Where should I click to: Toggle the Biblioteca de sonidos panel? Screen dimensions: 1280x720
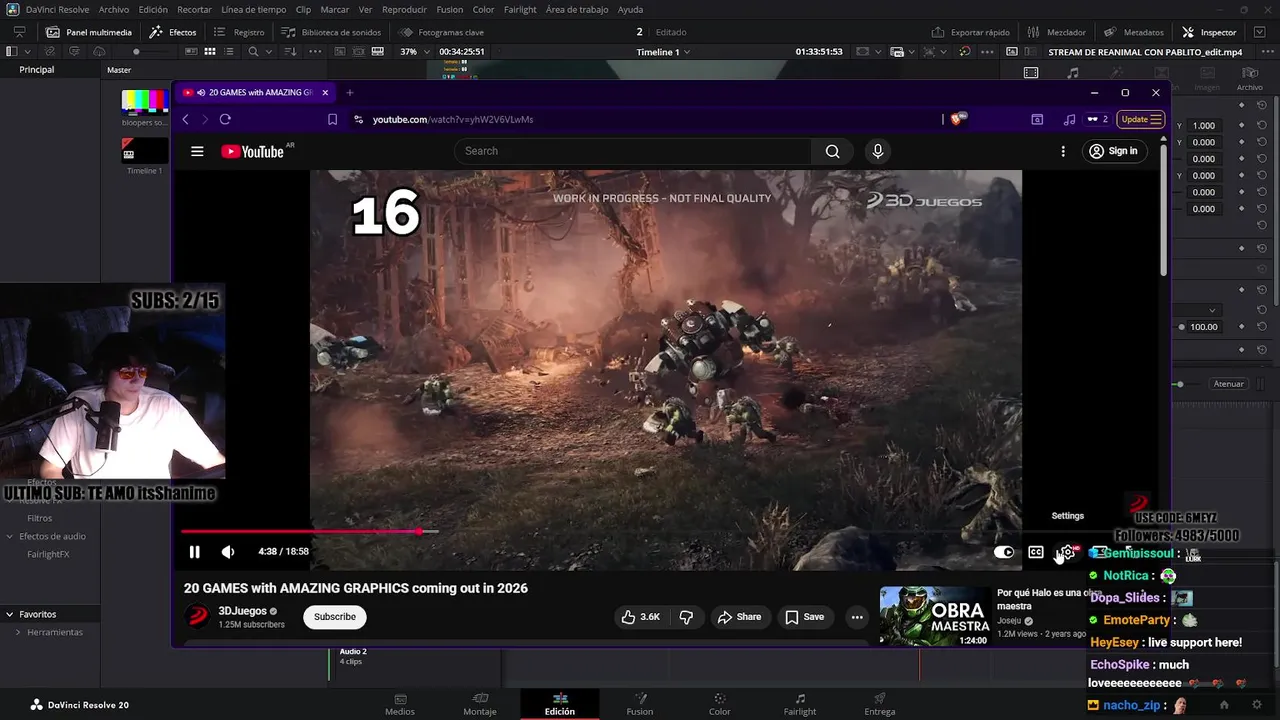[331, 32]
